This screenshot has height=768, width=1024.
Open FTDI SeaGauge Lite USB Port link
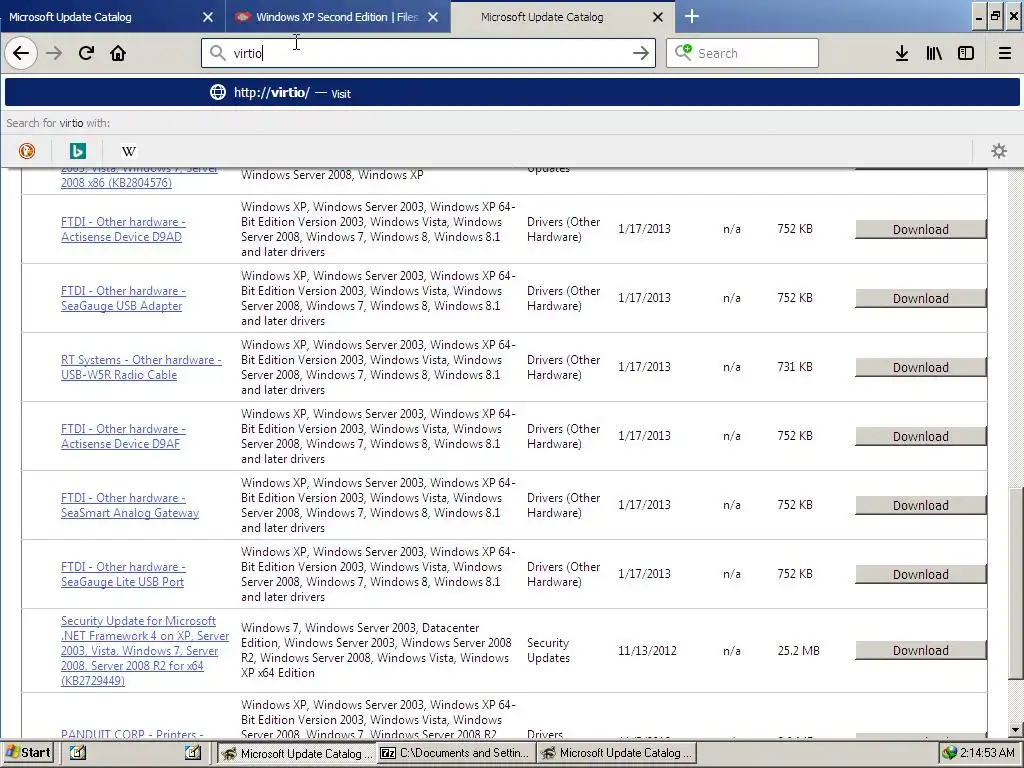pos(123,575)
